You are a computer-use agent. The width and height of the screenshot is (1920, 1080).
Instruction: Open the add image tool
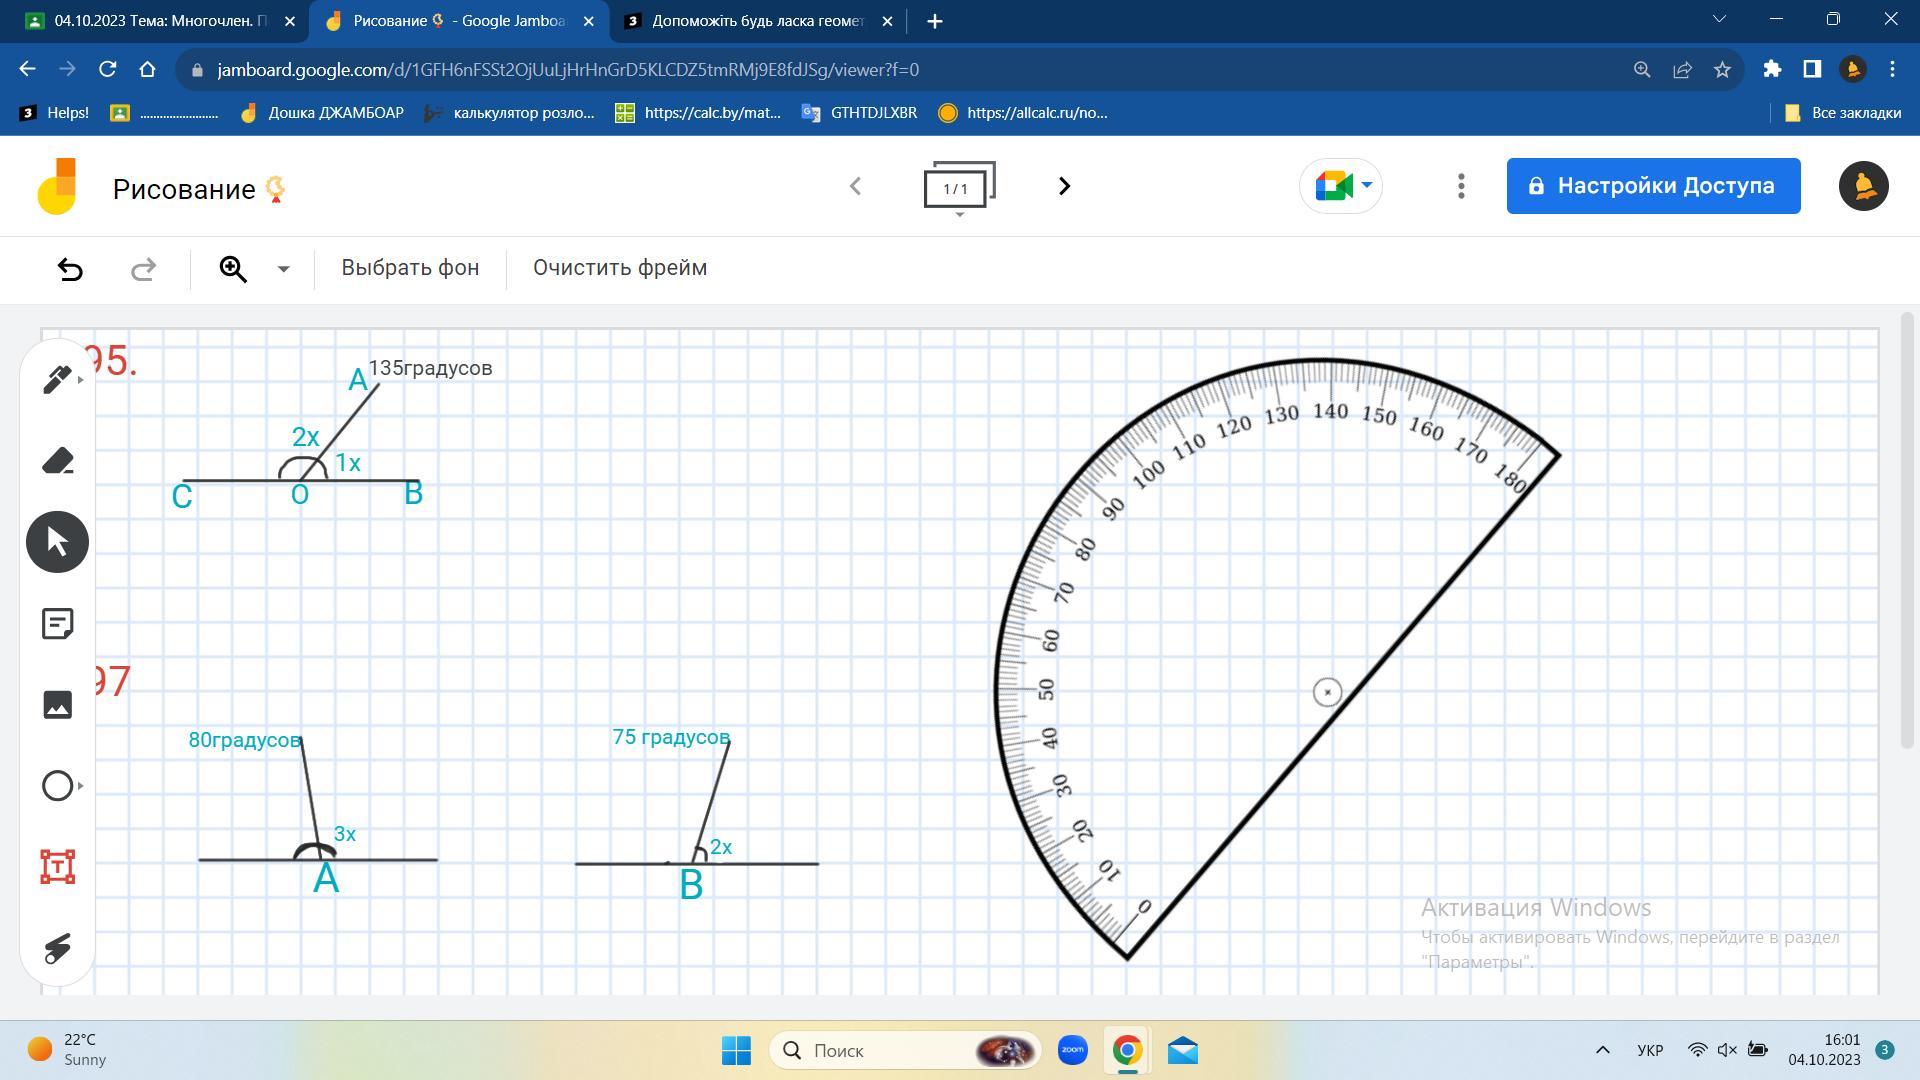point(57,705)
